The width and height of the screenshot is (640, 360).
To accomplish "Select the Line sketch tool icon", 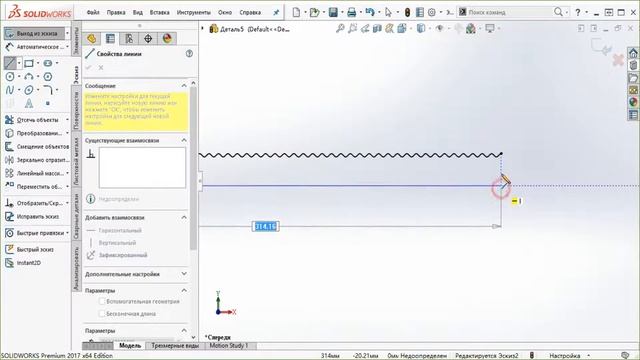I will (10, 63).
